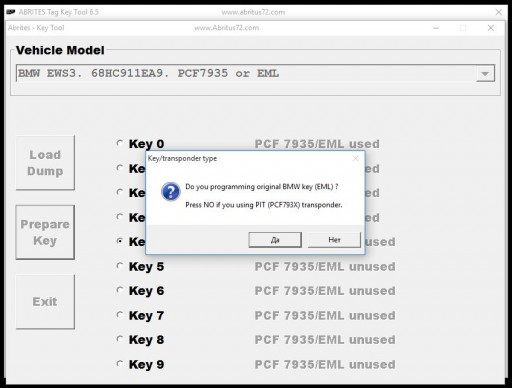The image size is (512, 388).
Task: Click the Key 0 'PCF 7935/EML used' status
Action: point(317,144)
